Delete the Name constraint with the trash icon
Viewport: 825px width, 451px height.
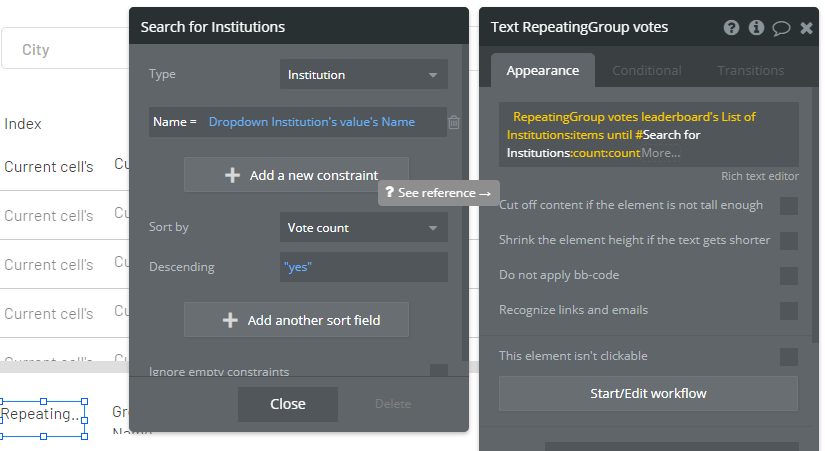click(454, 122)
